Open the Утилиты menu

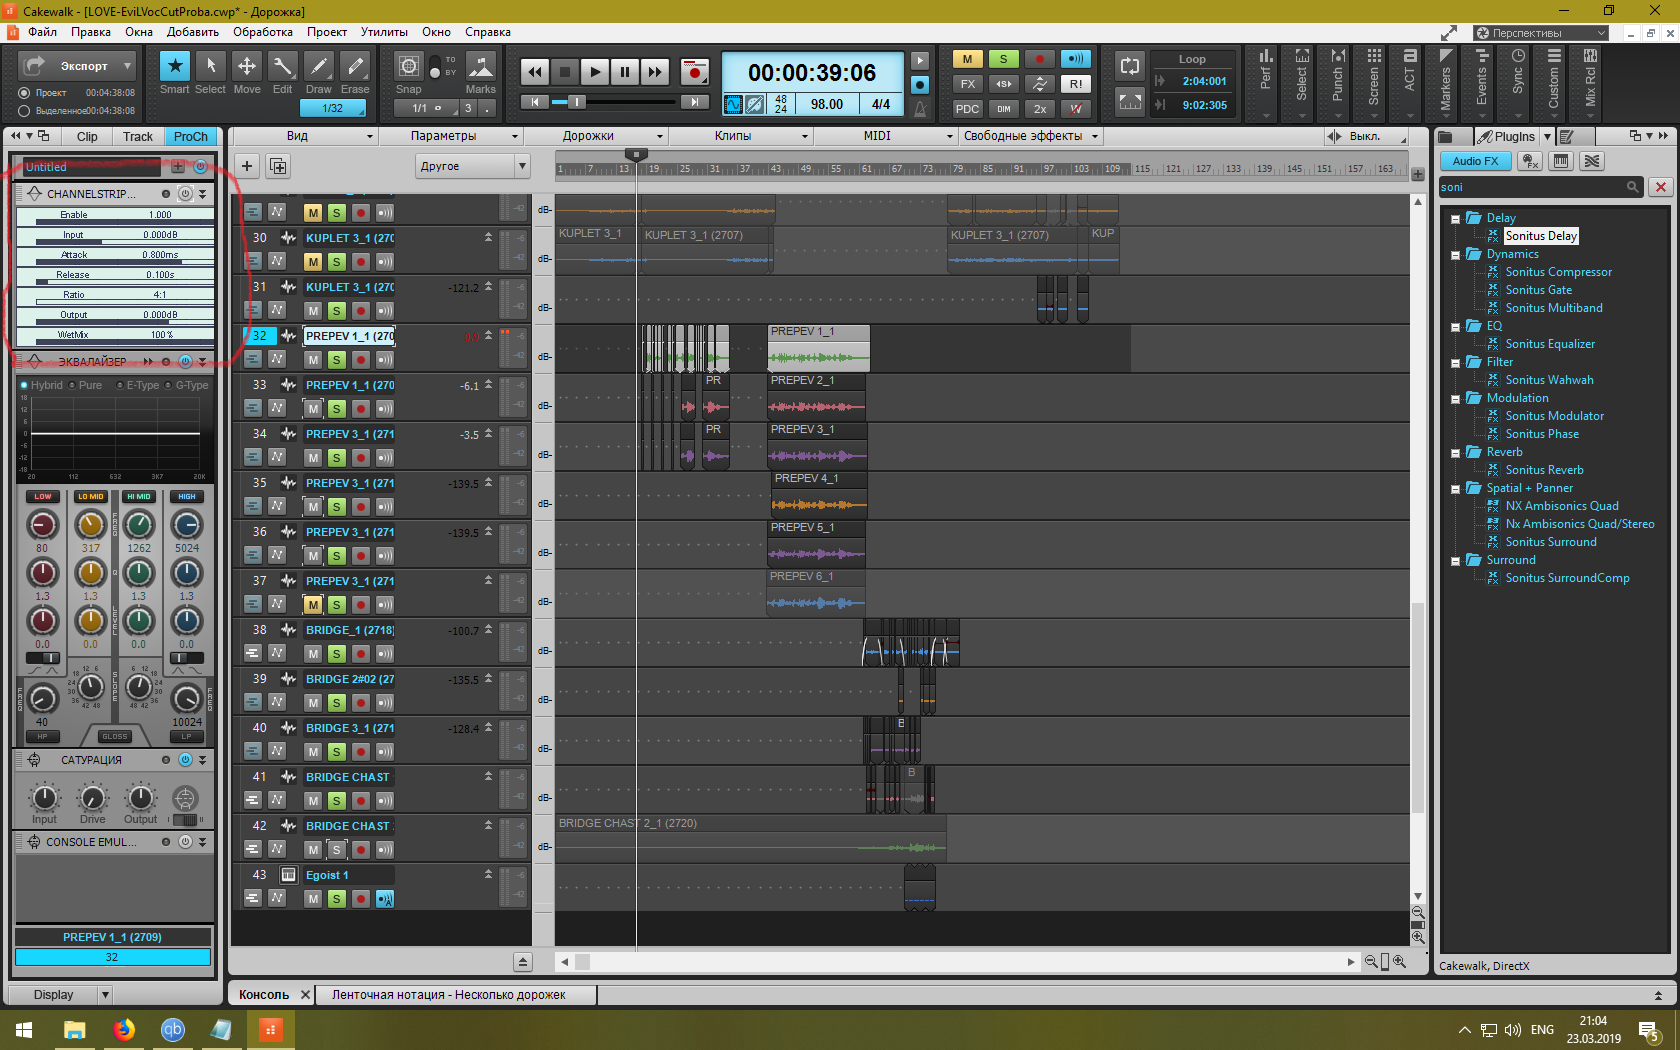pos(384,32)
